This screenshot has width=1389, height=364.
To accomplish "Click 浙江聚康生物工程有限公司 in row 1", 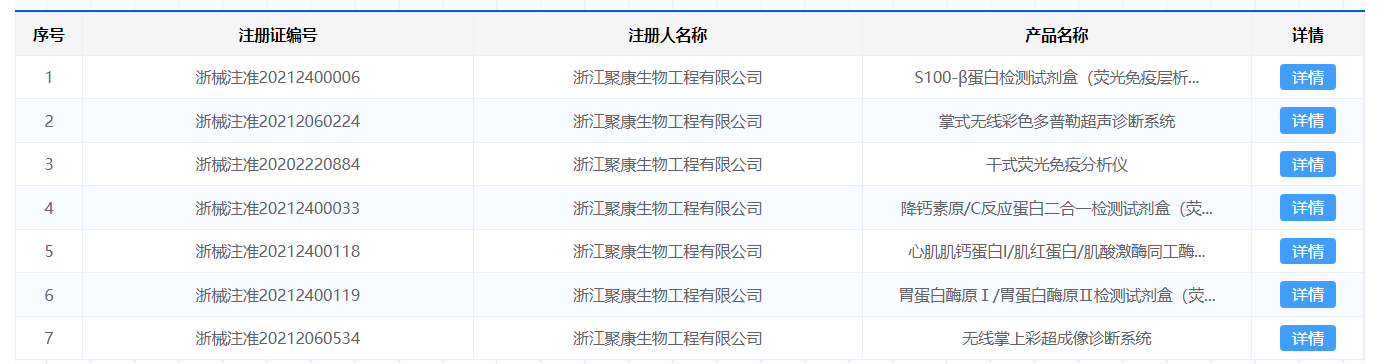I will (668, 78).
